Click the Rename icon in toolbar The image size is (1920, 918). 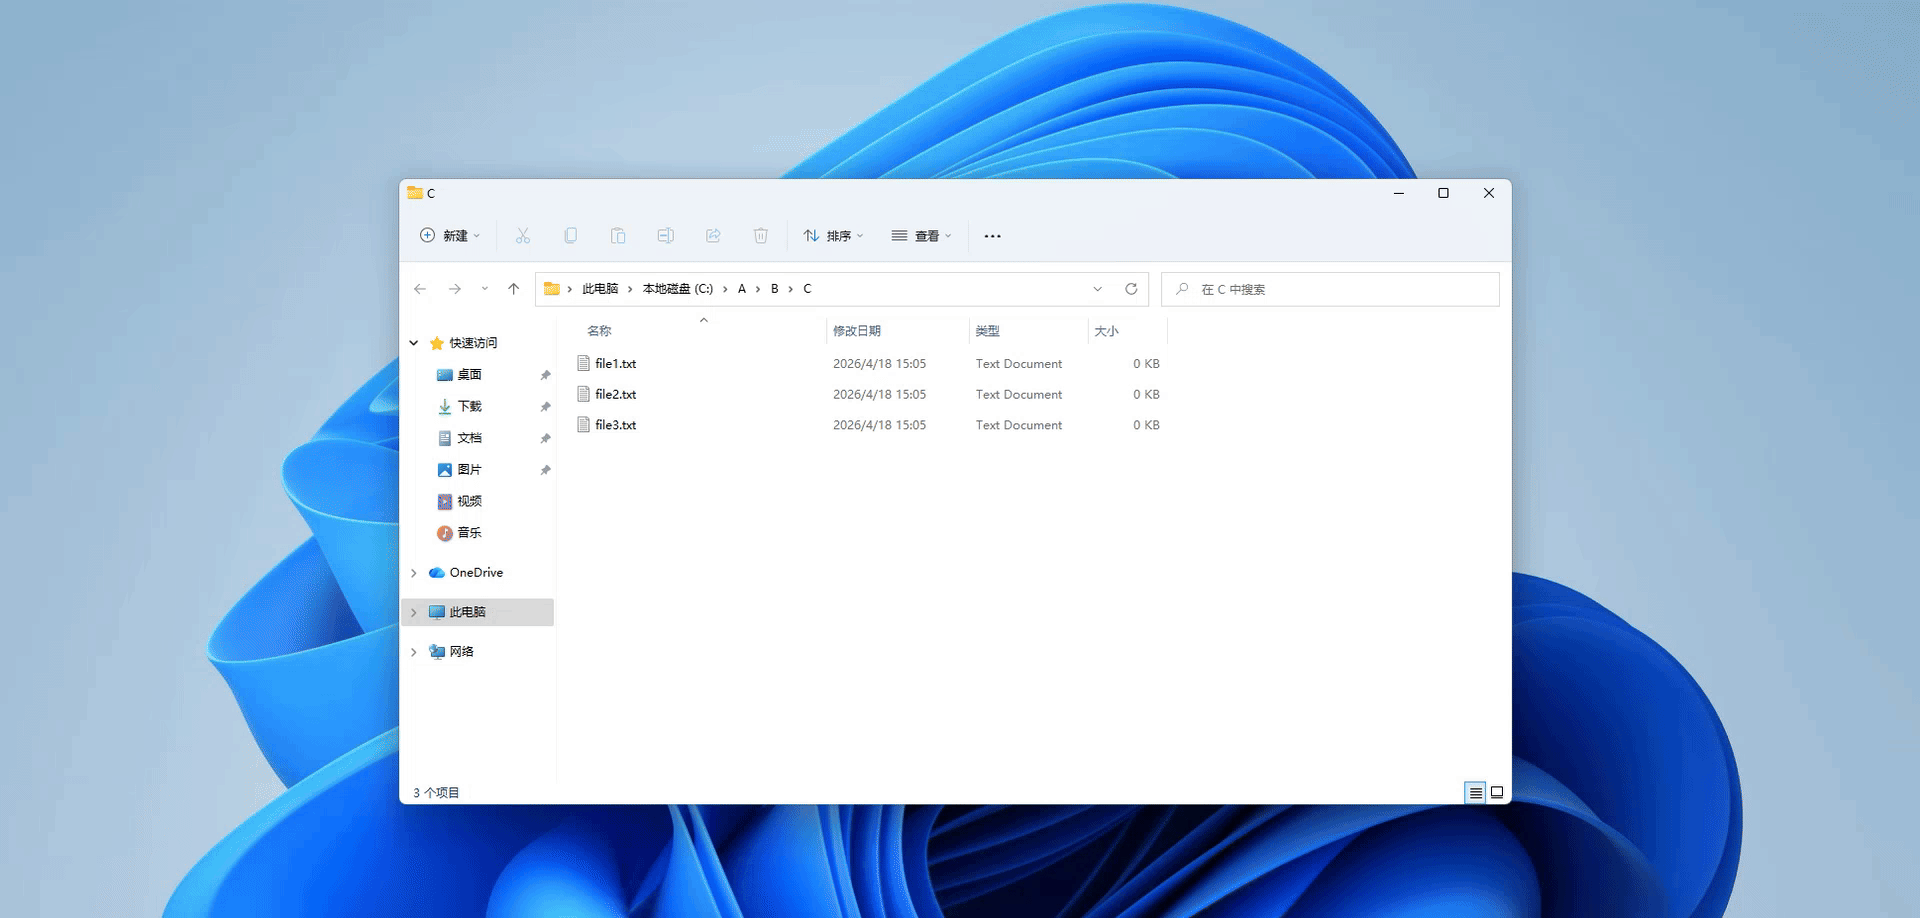point(665,236)
